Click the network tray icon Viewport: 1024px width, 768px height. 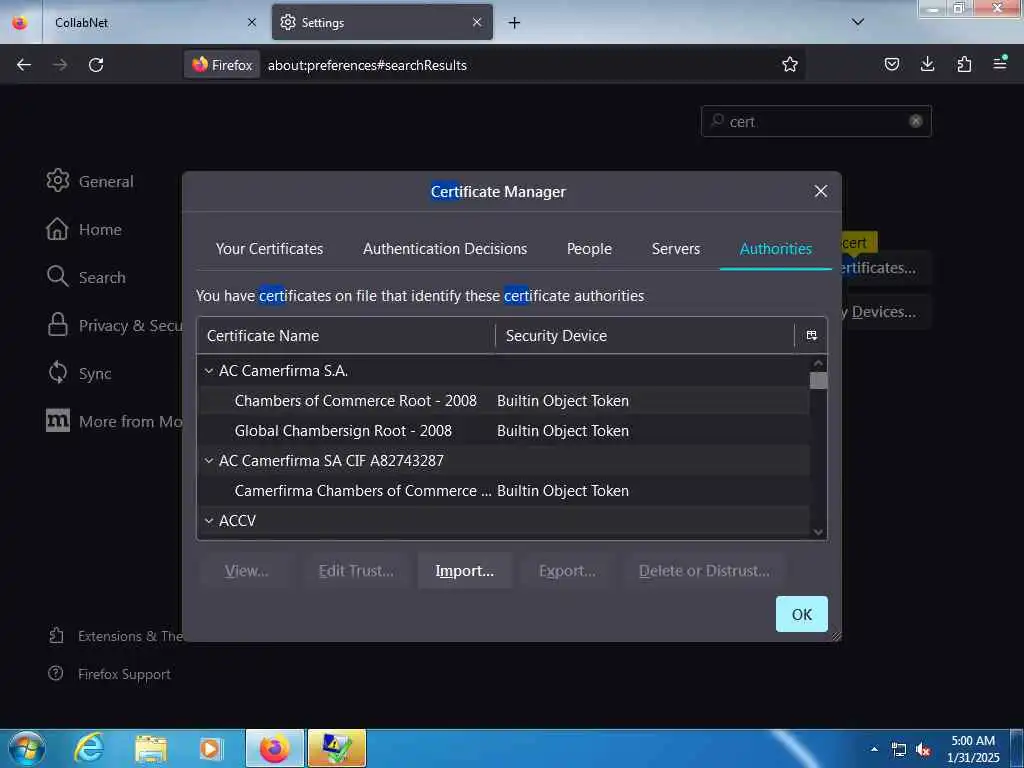click(x=899, y=750)
